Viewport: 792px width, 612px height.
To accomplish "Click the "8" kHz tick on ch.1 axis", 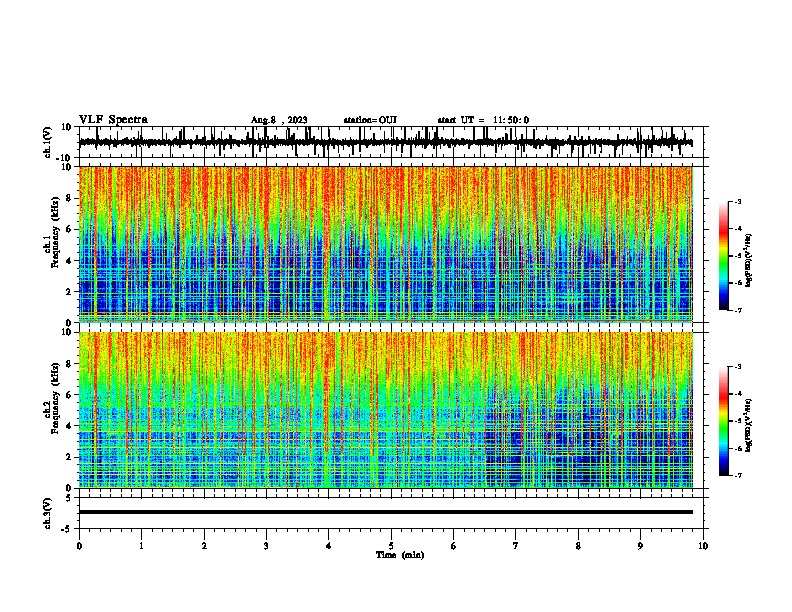I will pyautogui.click(x=70, y=198).
